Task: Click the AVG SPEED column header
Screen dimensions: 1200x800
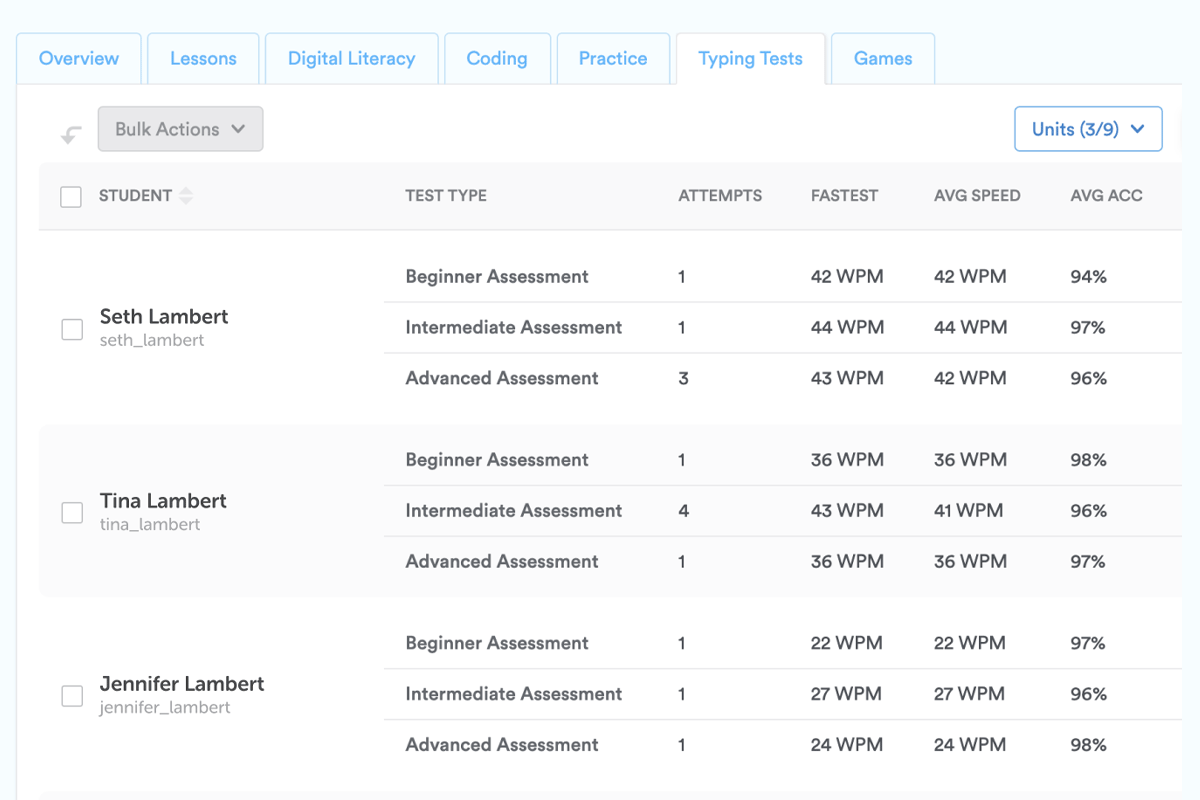Action: (977, 196)
